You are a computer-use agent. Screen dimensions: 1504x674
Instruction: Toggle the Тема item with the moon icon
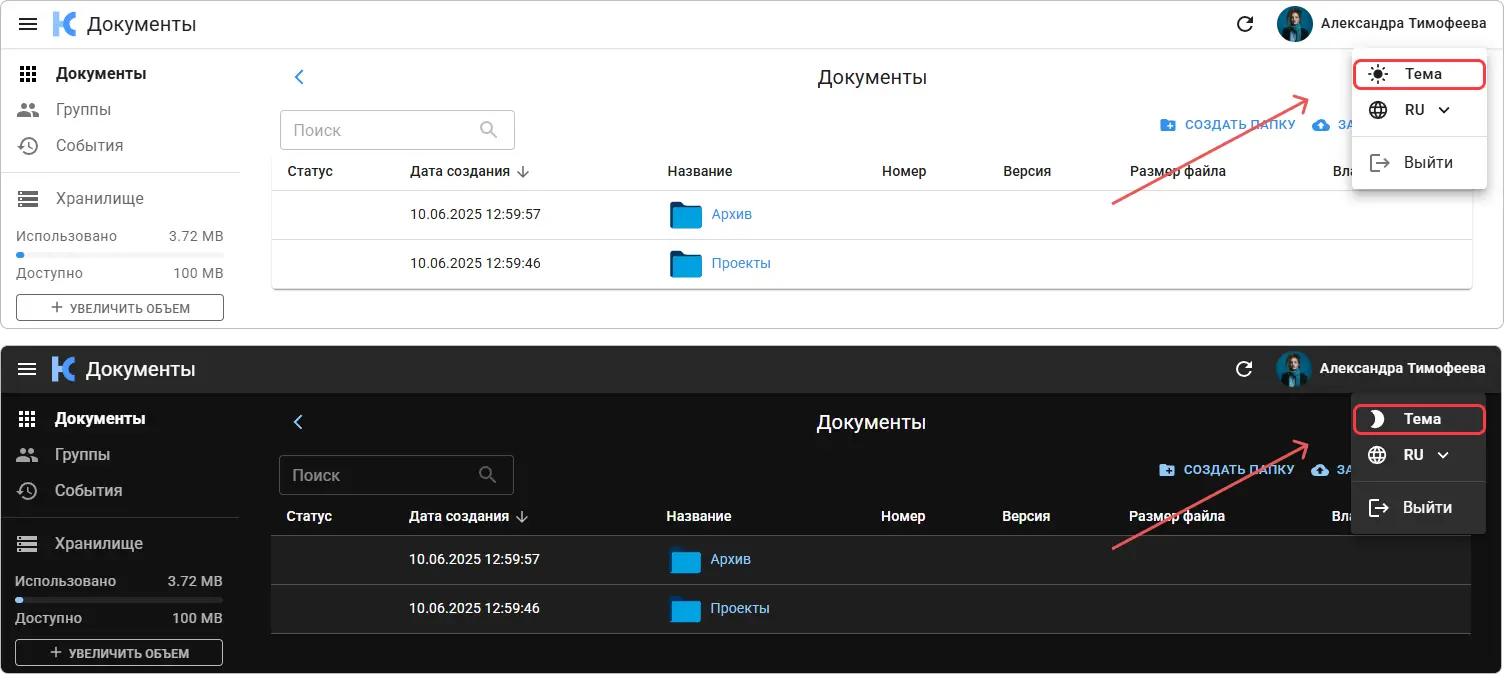tap(1418, 419)
